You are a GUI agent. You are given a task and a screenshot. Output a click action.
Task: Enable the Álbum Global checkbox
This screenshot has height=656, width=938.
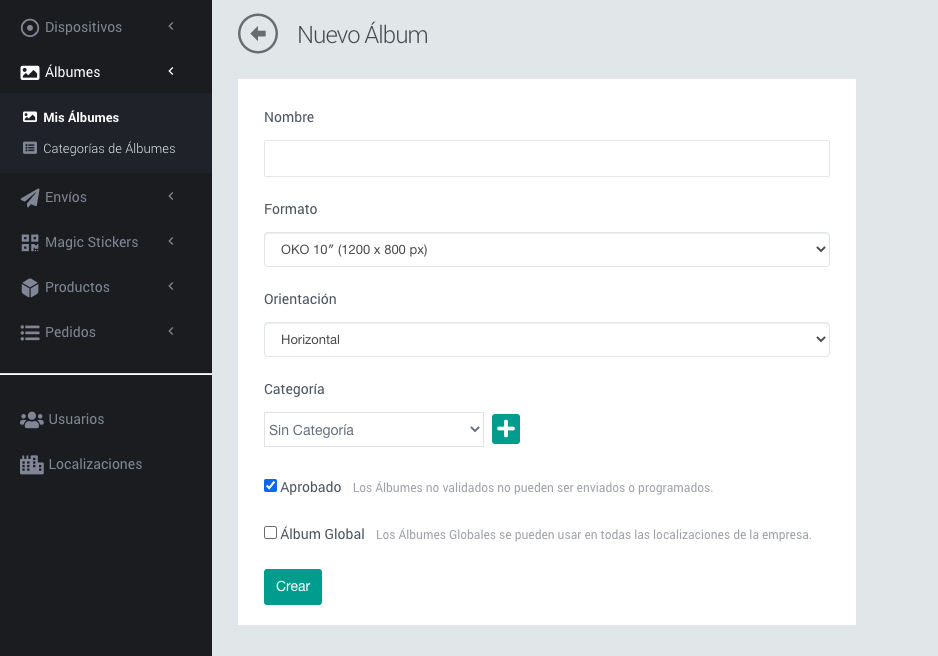pos(270,532)
